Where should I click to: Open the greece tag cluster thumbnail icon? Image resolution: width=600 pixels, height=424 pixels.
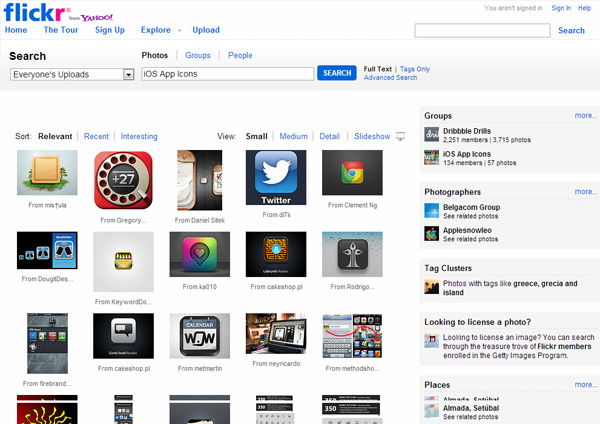(x=432, y=287)
